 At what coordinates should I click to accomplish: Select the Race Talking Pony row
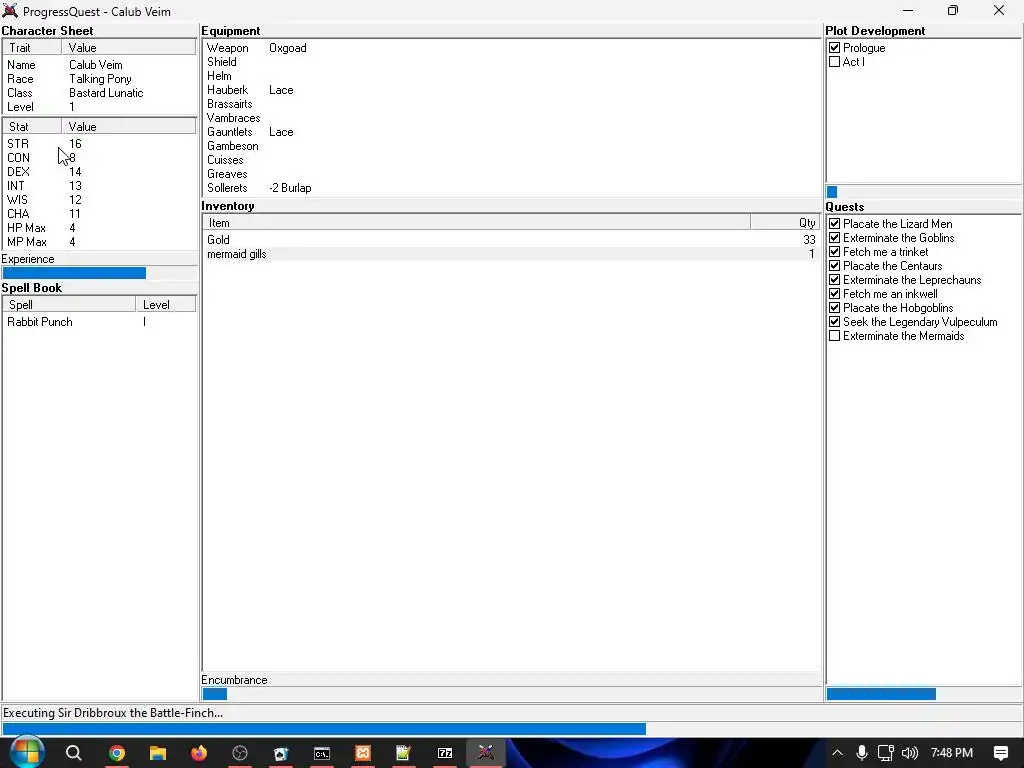[99, 79]
